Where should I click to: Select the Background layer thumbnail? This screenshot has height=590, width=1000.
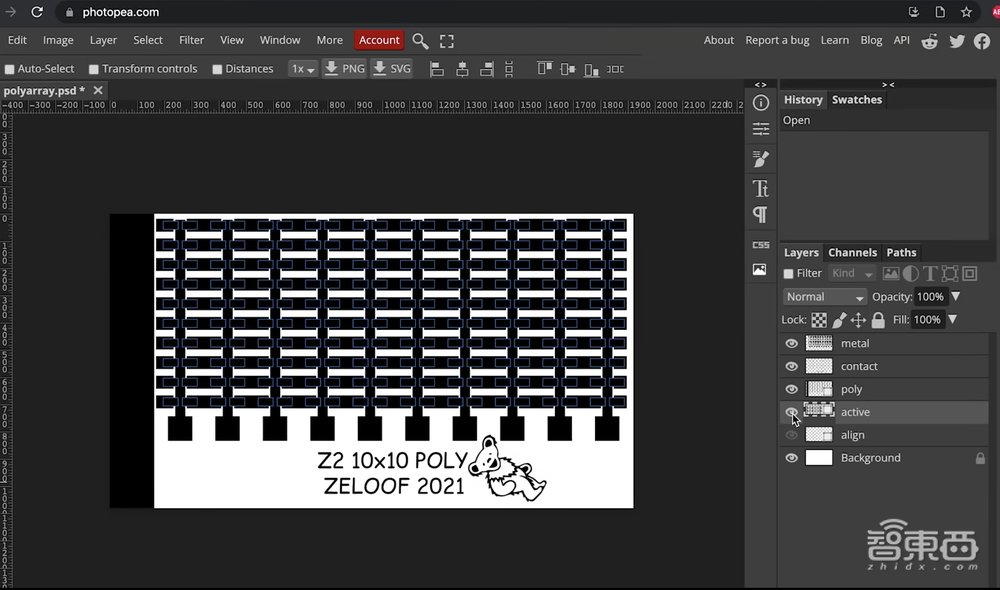(819, 458)
